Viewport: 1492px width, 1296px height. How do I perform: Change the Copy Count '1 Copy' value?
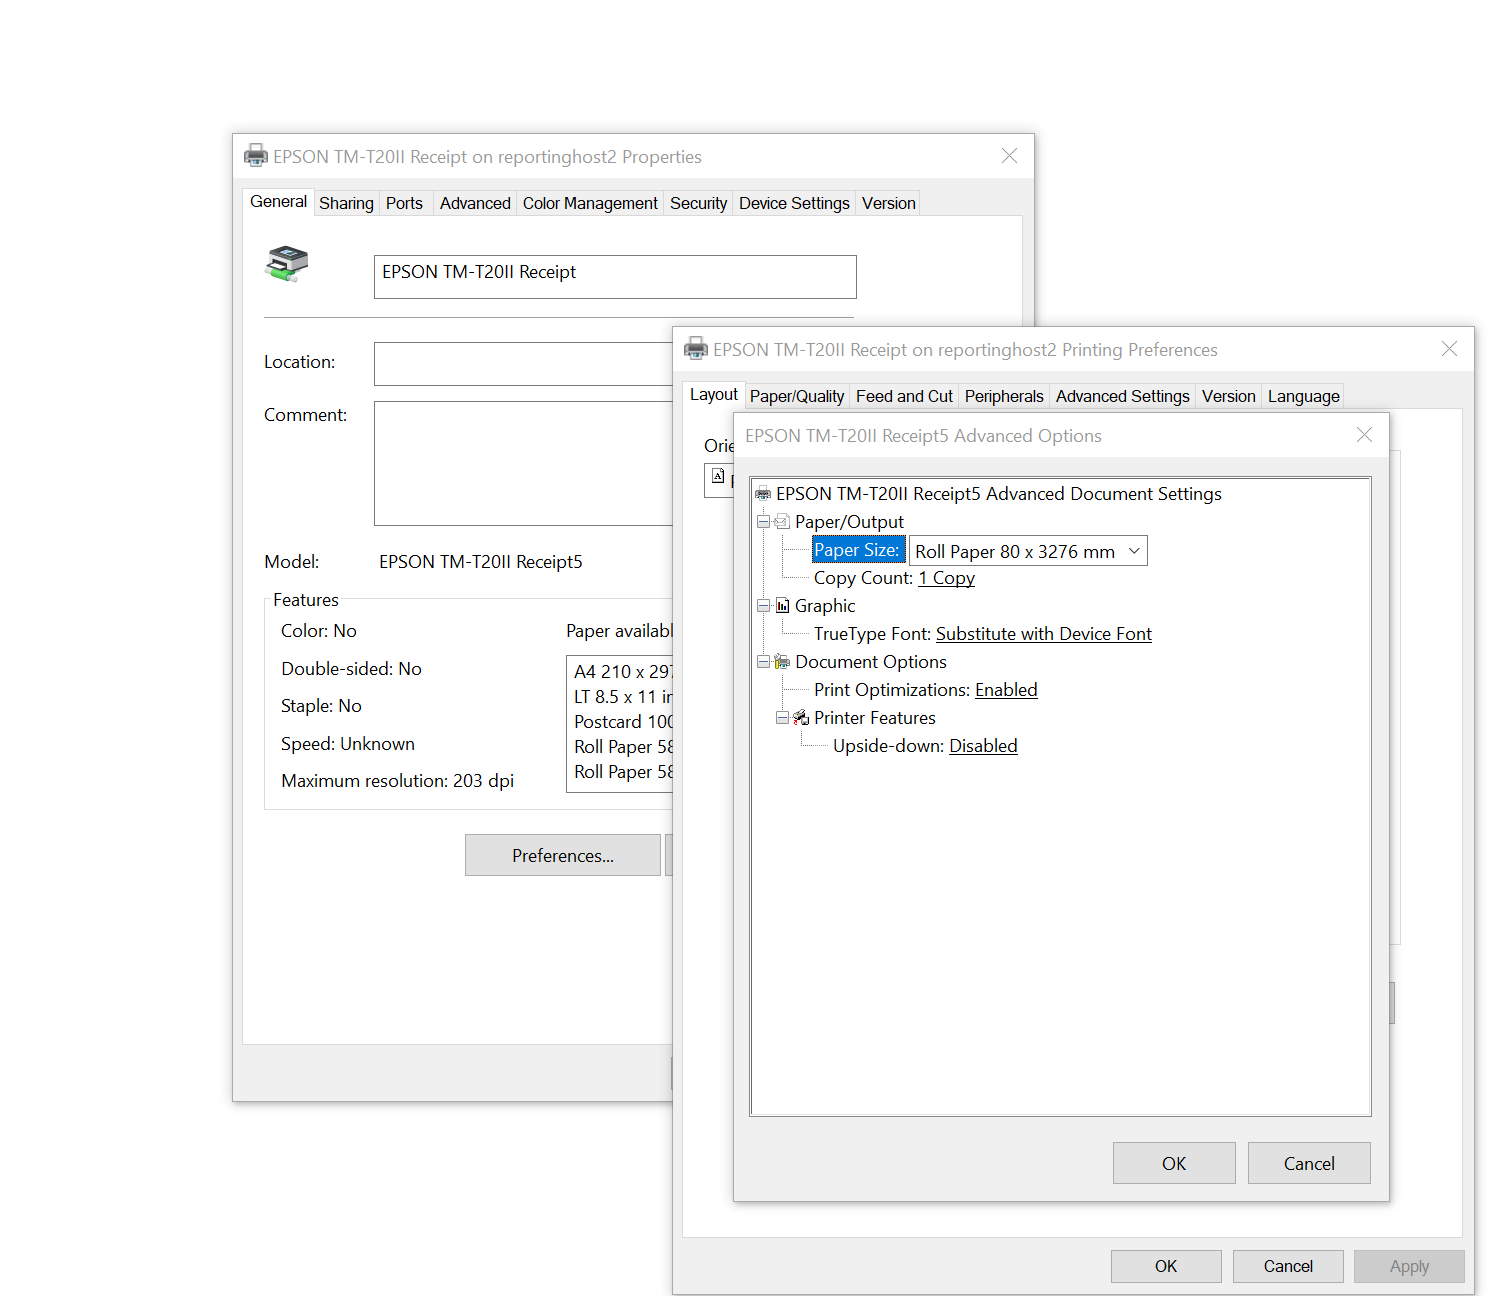click(x=946, y=578)
